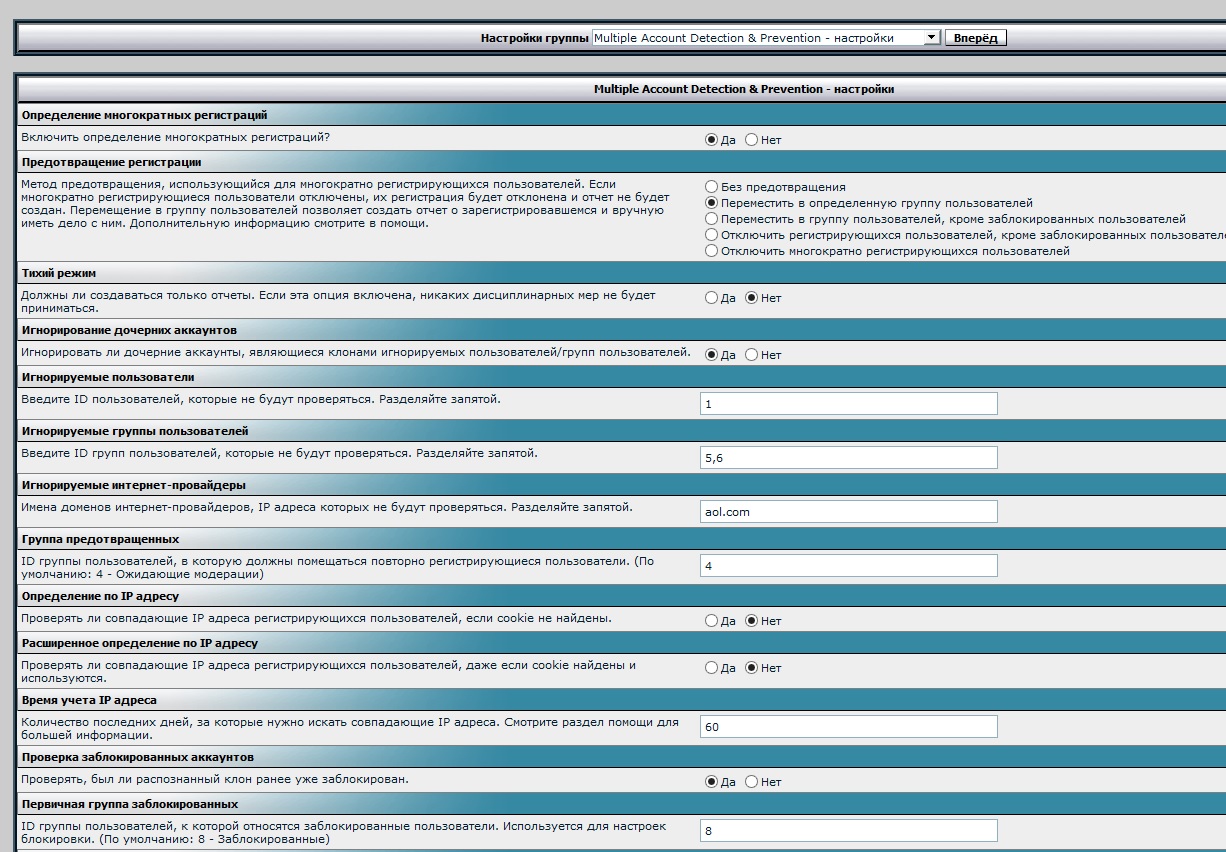Click the Группа предотвращенных ID field
The image size is (1226, 852).
(848, 566)
